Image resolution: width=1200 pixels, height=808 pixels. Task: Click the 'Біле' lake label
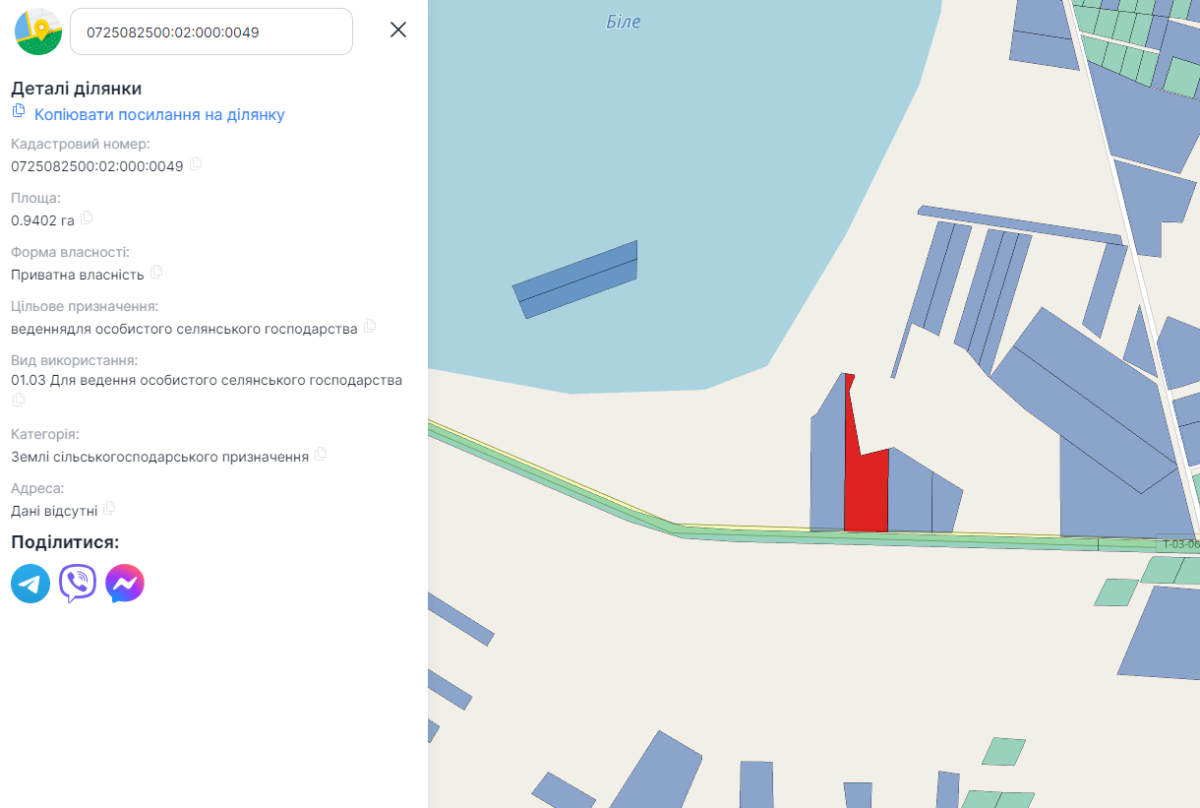(623, 22)
